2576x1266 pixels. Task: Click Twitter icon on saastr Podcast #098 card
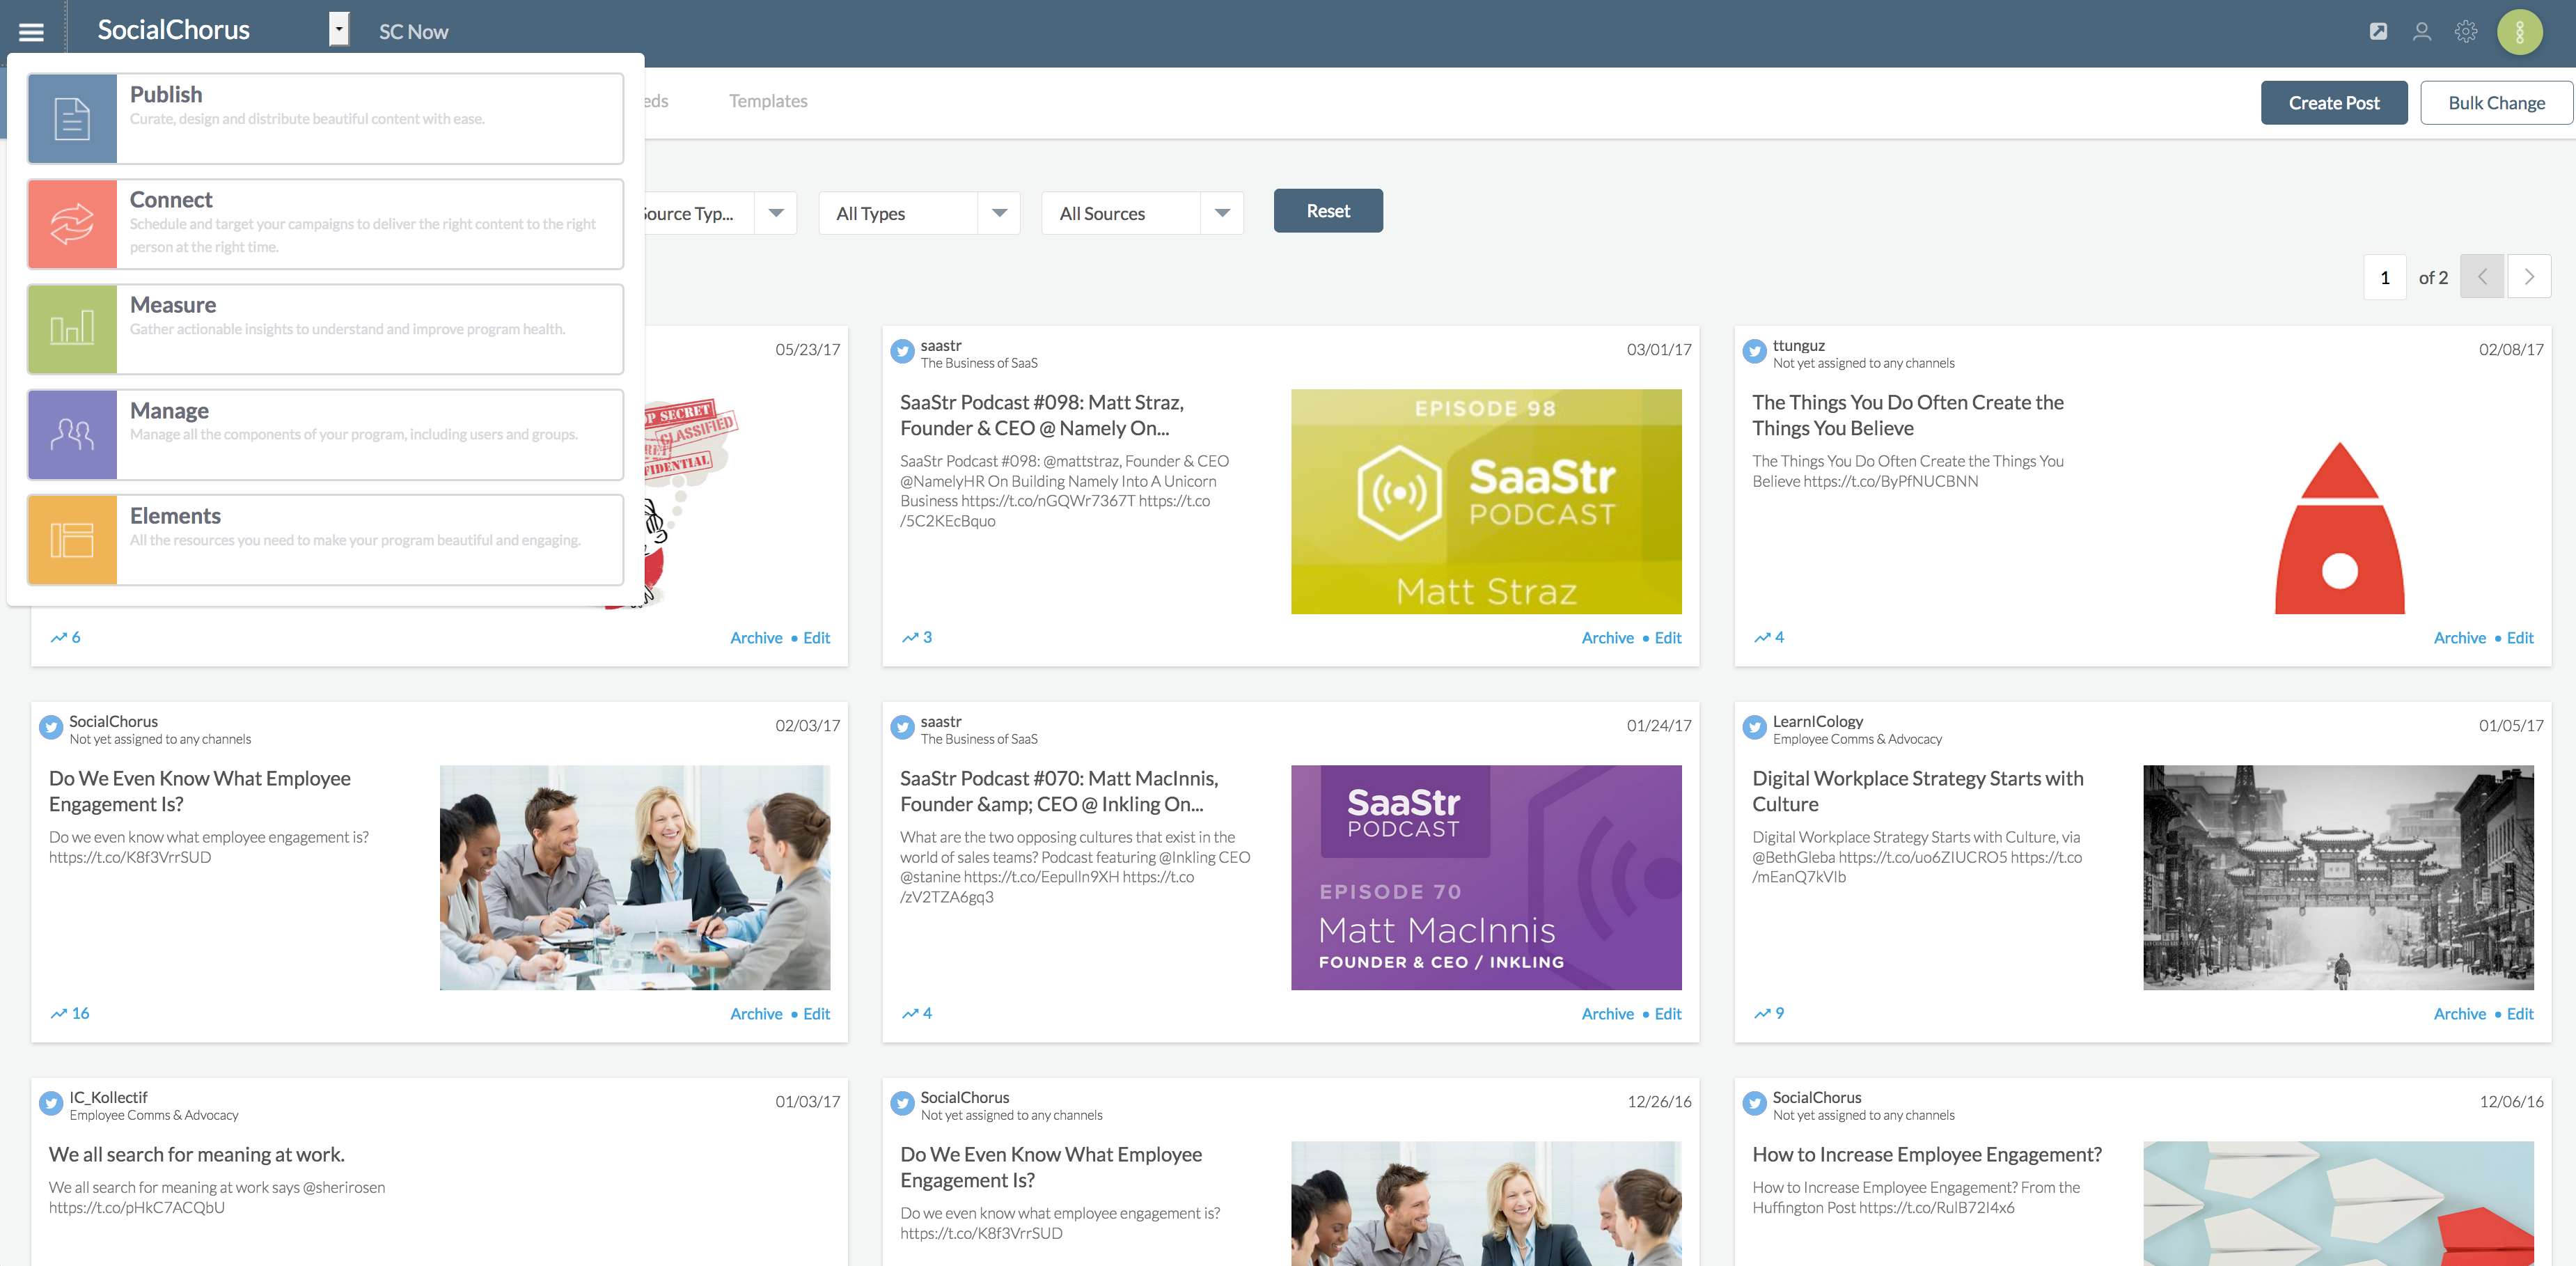point(902,351)
